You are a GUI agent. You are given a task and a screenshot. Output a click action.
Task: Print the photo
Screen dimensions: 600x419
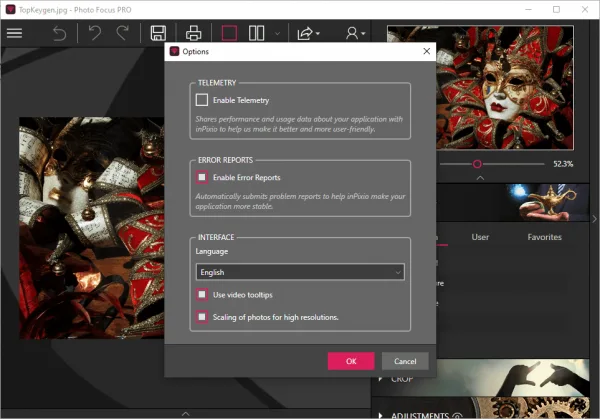(x=193, y=33)
